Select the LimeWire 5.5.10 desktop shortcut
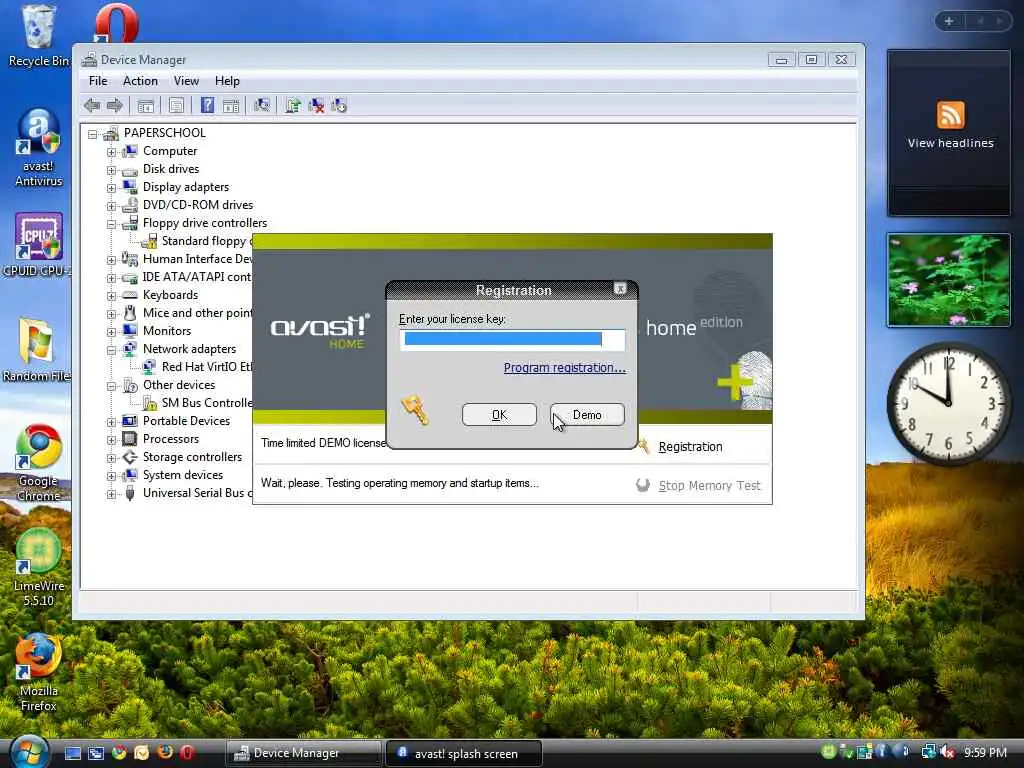The width and height of the screenshot is (1024, 768). tap(39, 567)
